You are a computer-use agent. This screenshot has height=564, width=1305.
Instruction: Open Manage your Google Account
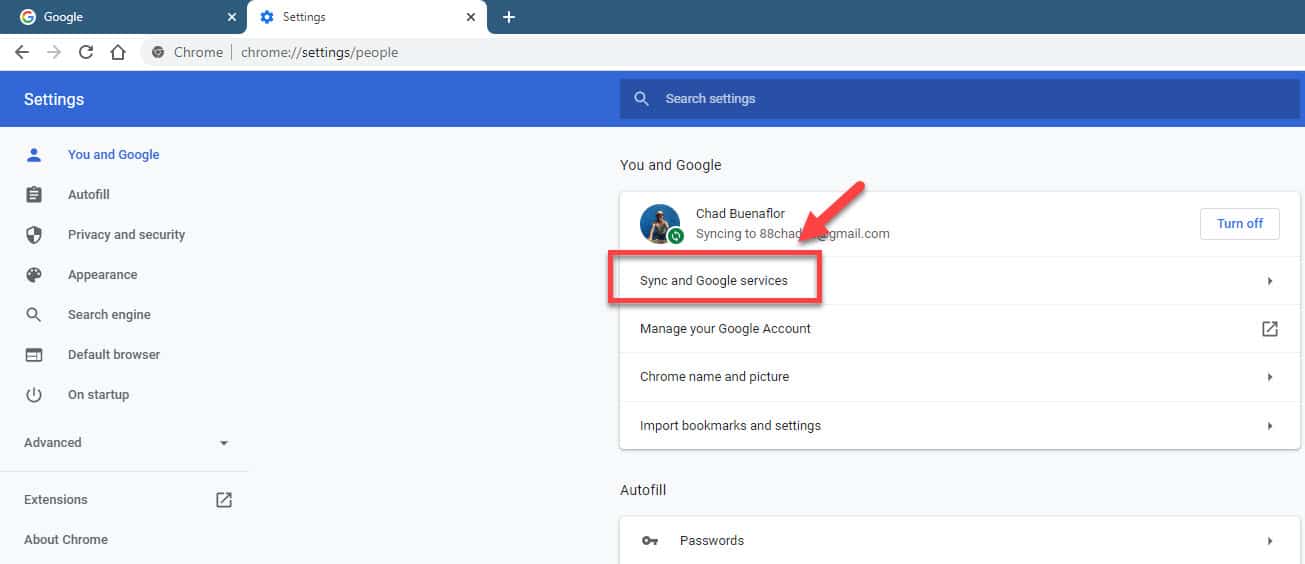(x=960, y=329)
